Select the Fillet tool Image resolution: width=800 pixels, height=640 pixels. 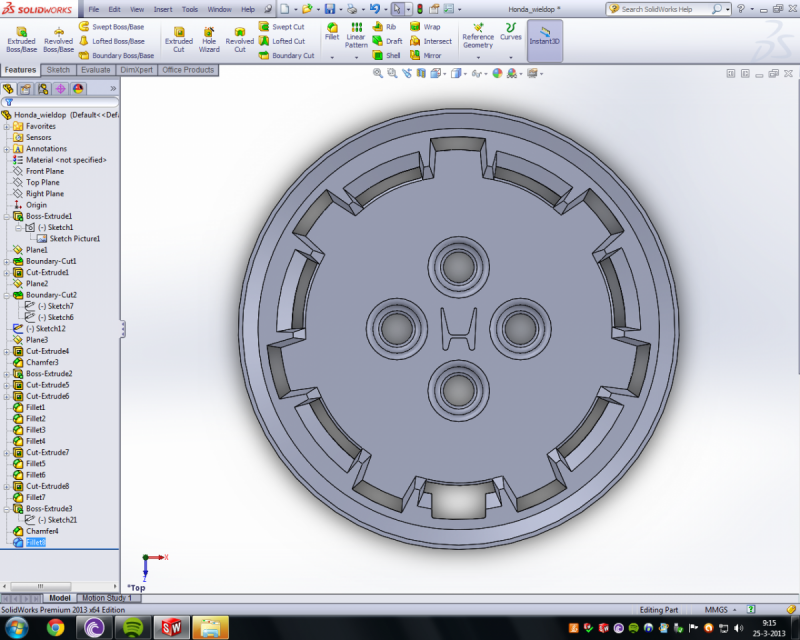[332, 32]
